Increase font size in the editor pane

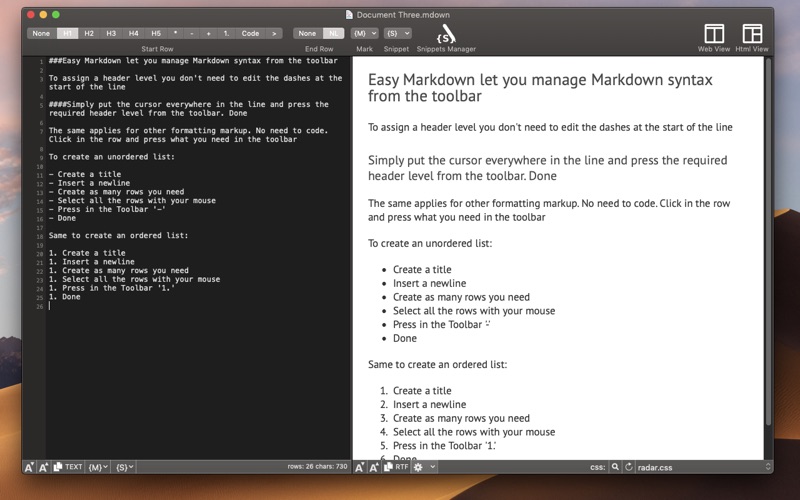pos(43,467)
